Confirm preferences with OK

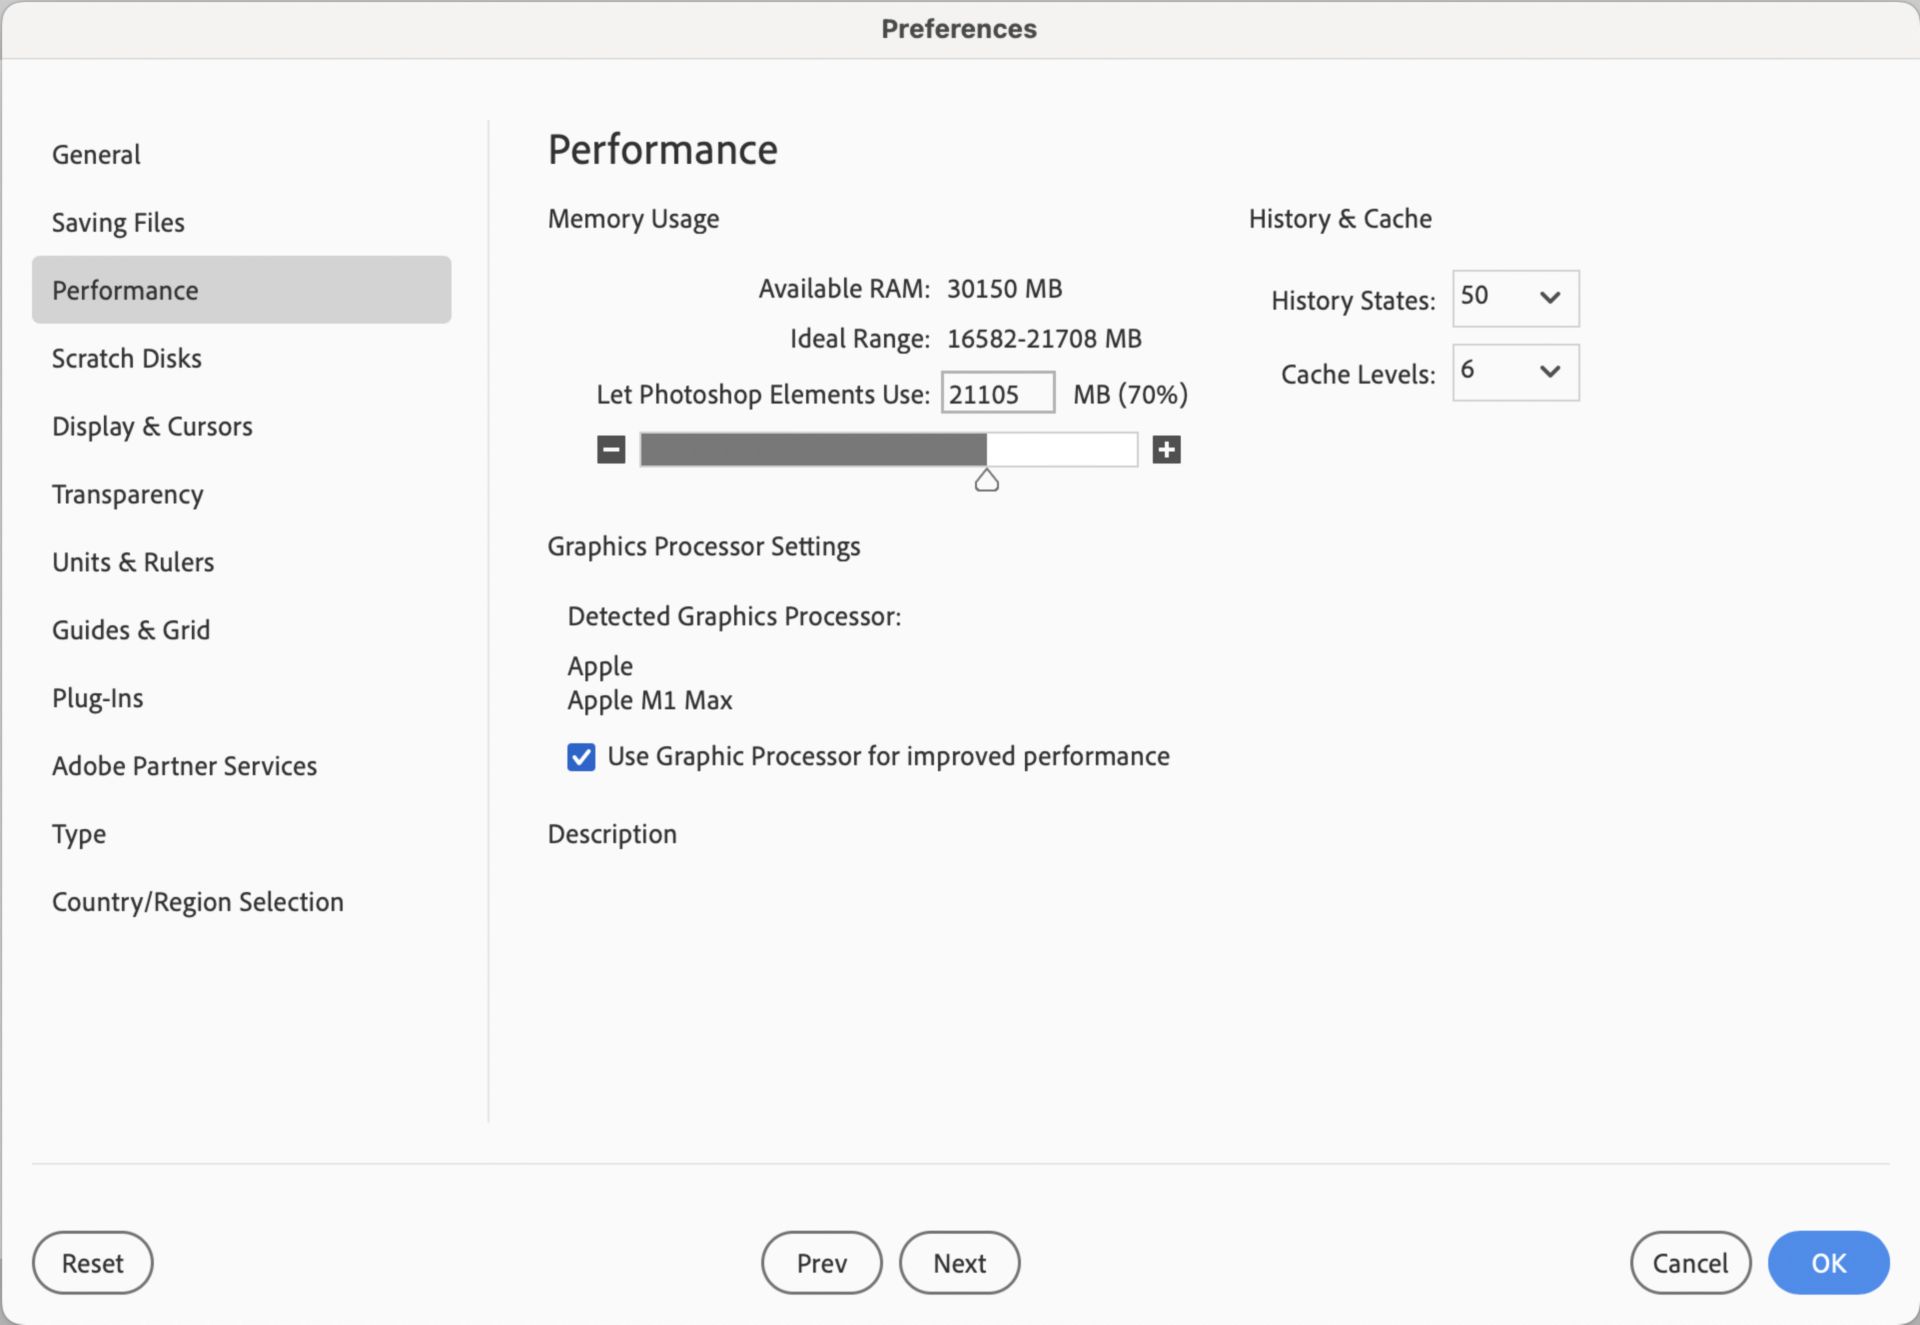(x=1829, y=1263)
